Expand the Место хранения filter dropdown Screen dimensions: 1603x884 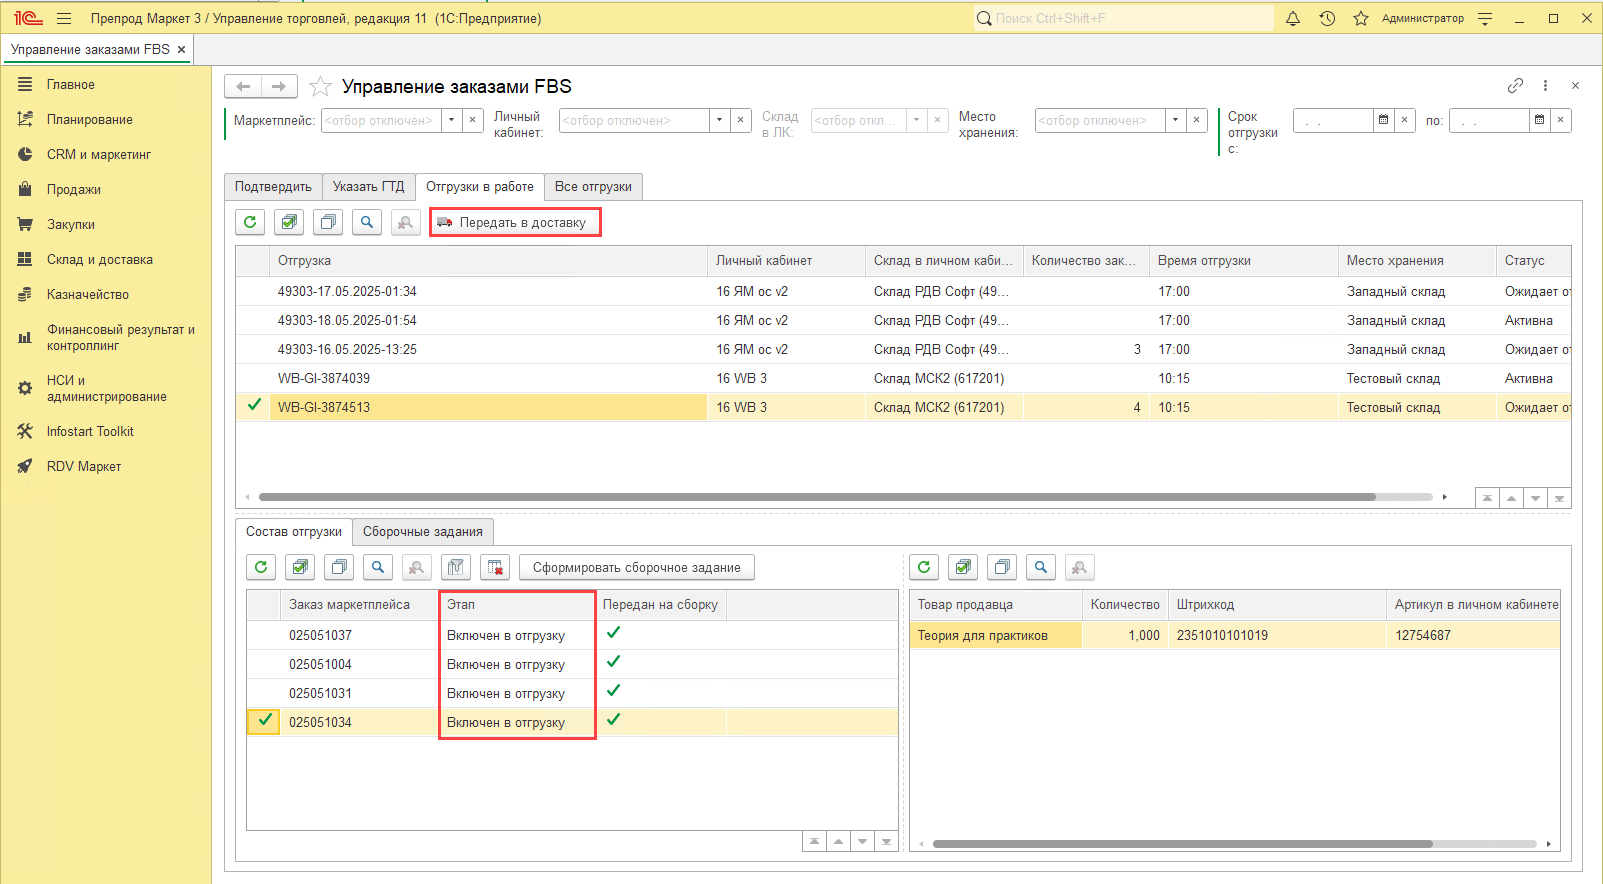tap(1176, 120)
